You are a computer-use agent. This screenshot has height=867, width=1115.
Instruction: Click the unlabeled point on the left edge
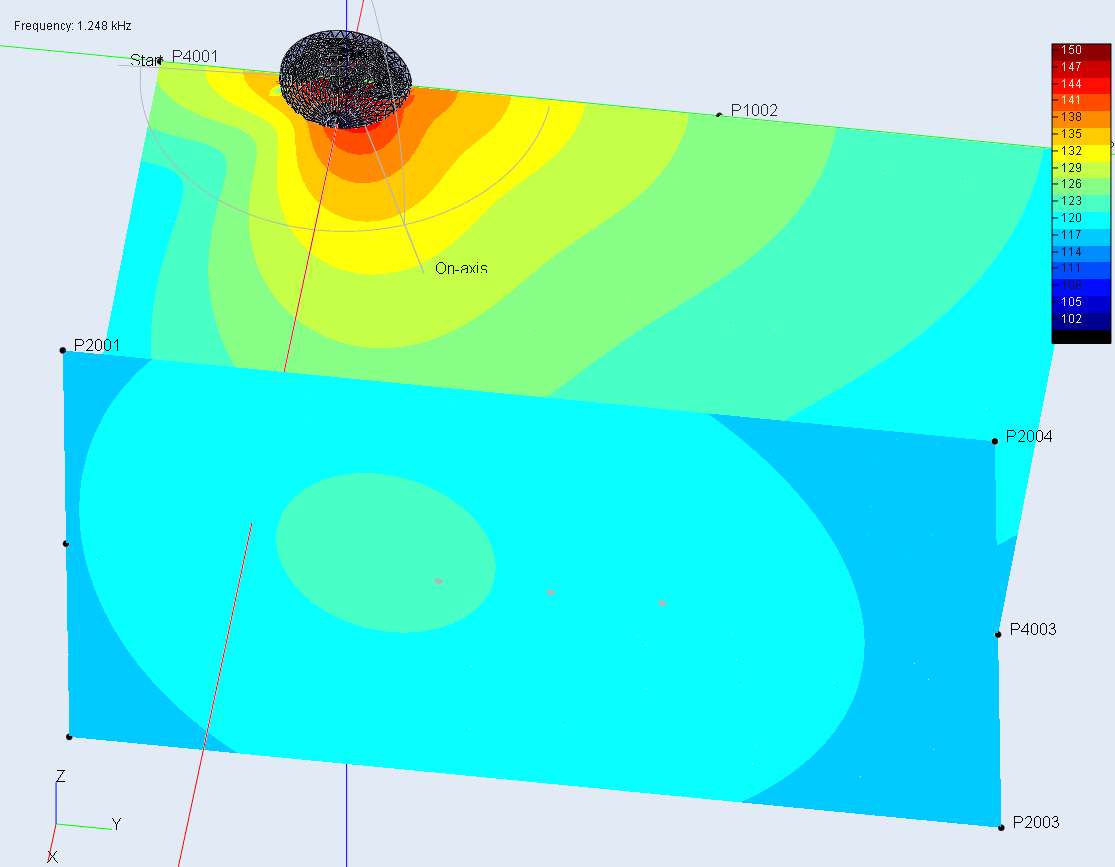coord(66,543)
